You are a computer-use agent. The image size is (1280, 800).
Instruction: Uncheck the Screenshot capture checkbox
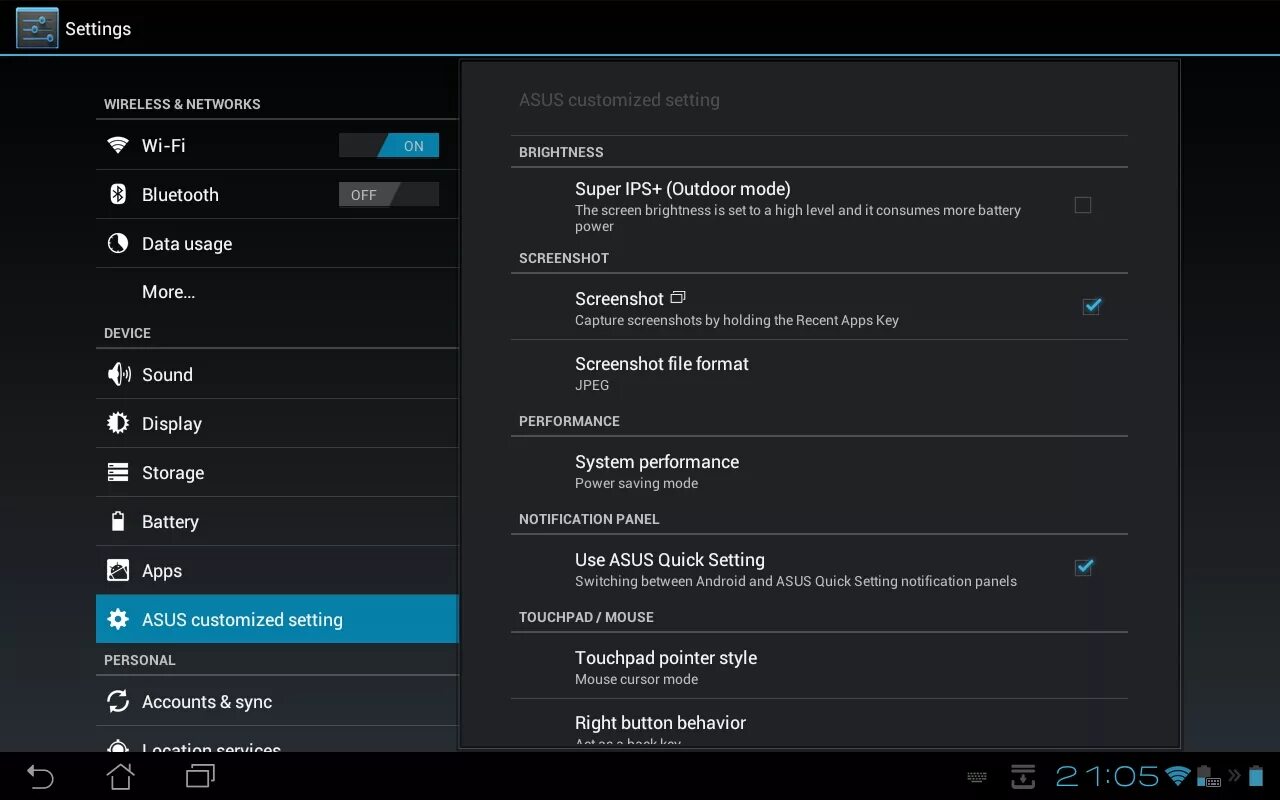[1091, 306]
